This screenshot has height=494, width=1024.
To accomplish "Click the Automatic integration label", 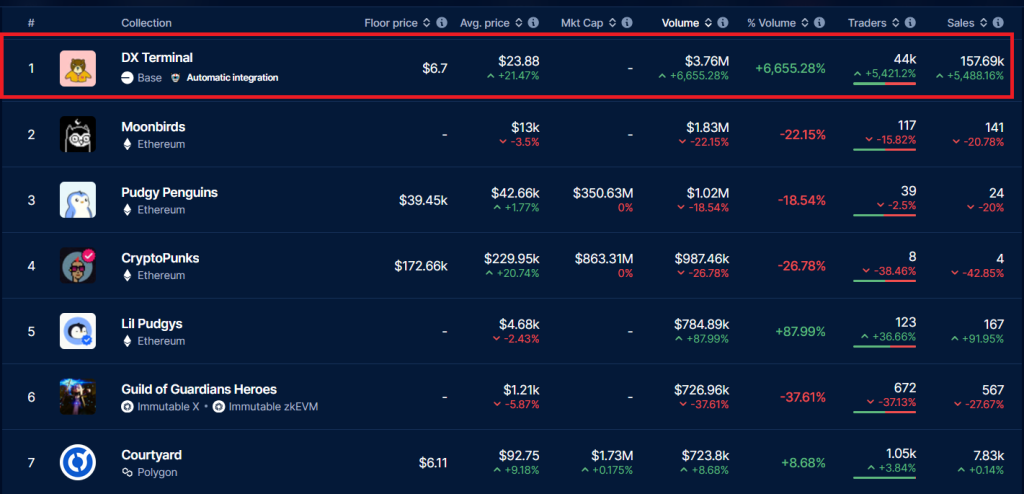I will pos(232,77).
